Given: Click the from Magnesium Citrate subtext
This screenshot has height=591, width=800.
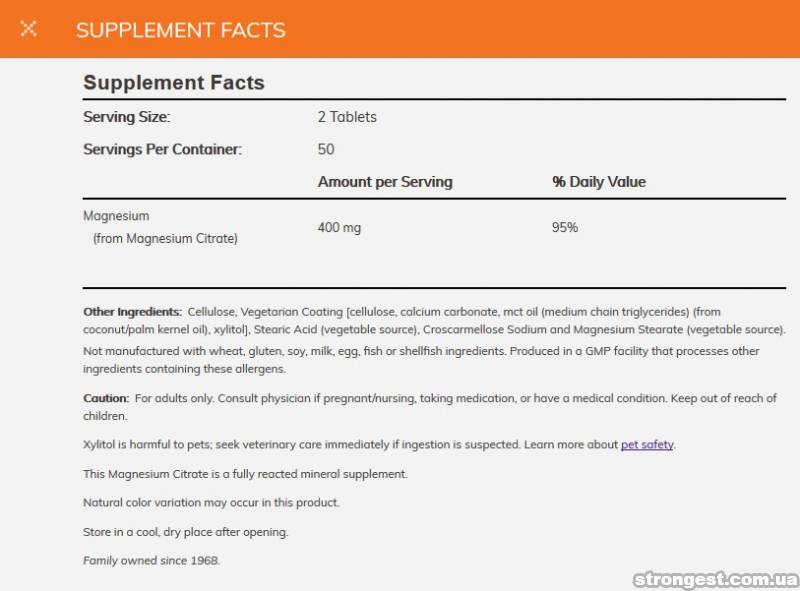Looking at the screenshot, I should [x=165, y=239].
